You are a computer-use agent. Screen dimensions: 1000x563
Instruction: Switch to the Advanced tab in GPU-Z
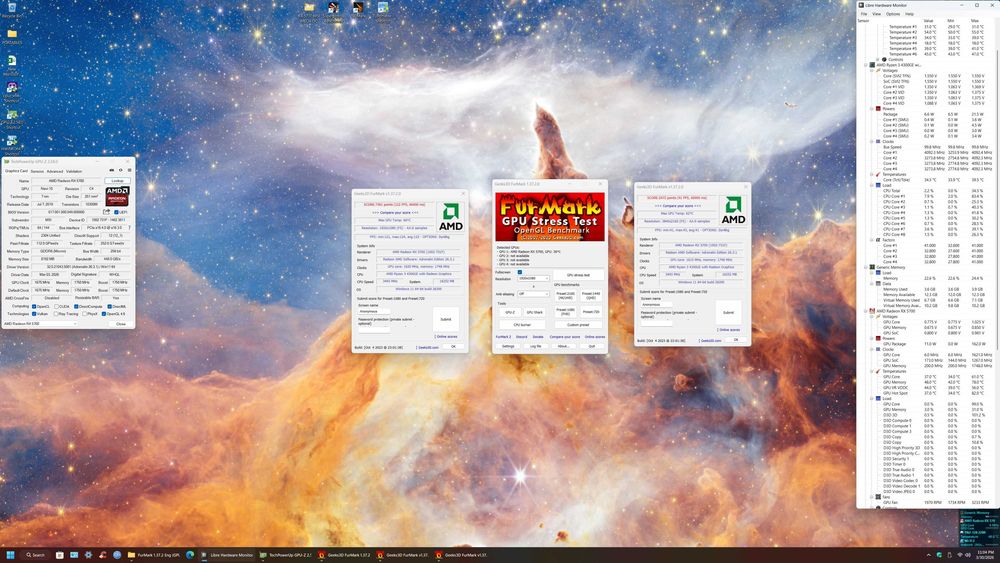point(55,171)
